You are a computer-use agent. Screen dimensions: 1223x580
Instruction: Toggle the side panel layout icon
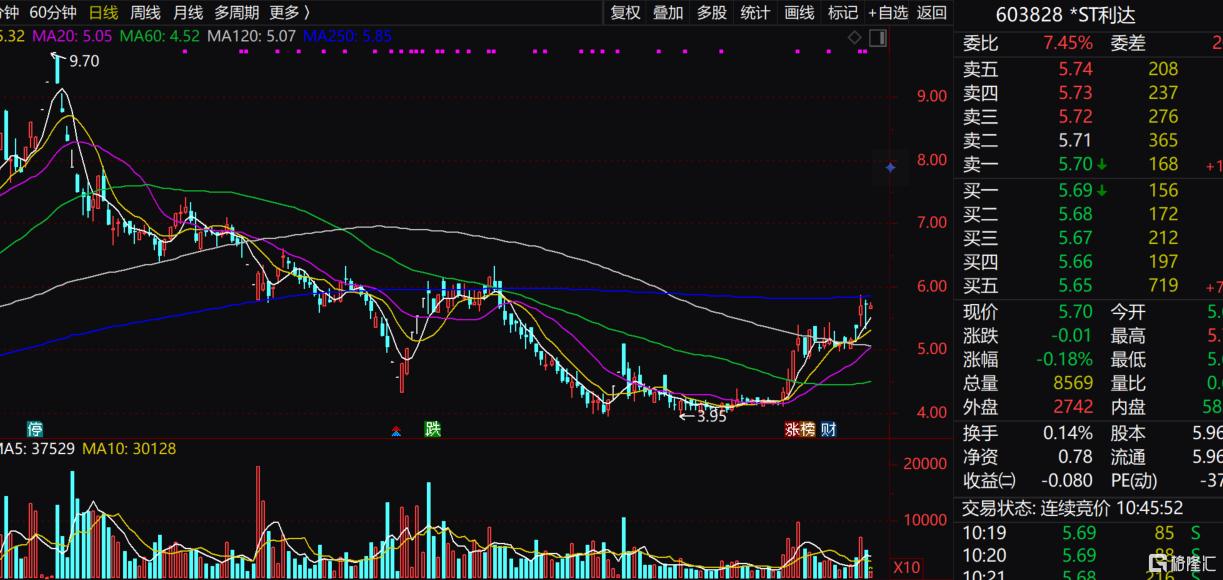[877, 38]
